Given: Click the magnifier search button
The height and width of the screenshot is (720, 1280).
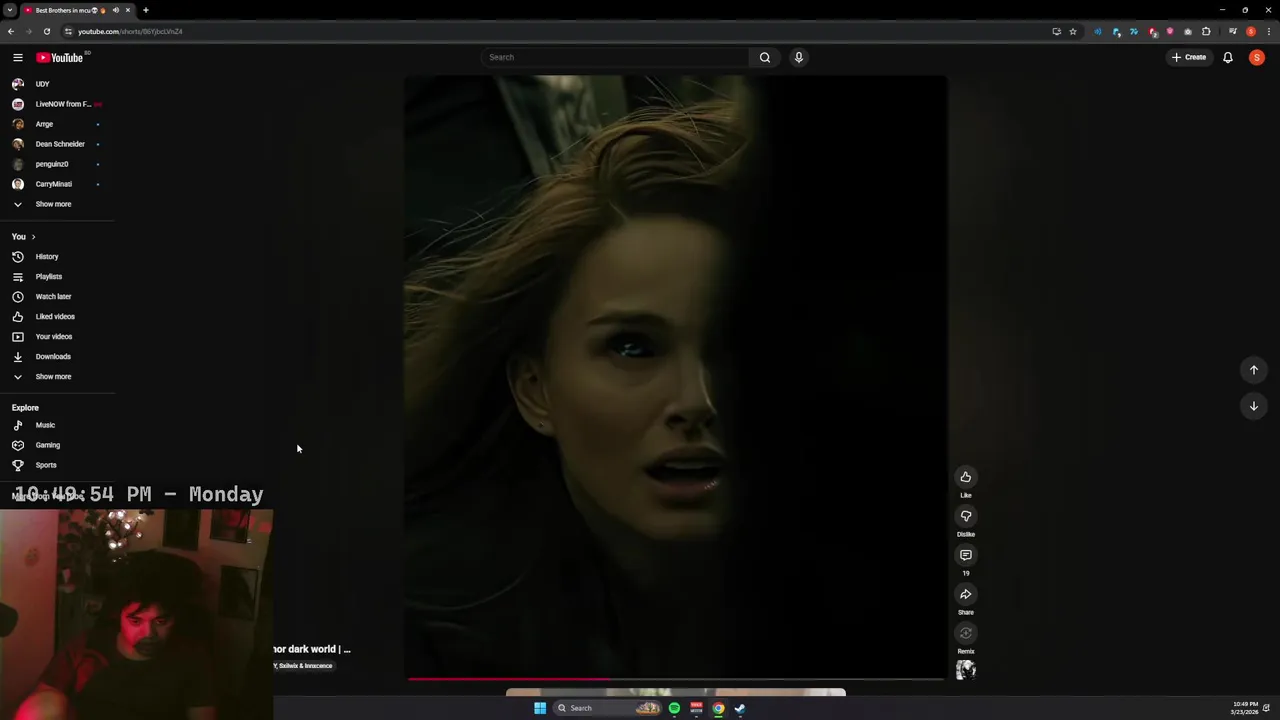Looking at the screenshot, I should click(765, 57).
